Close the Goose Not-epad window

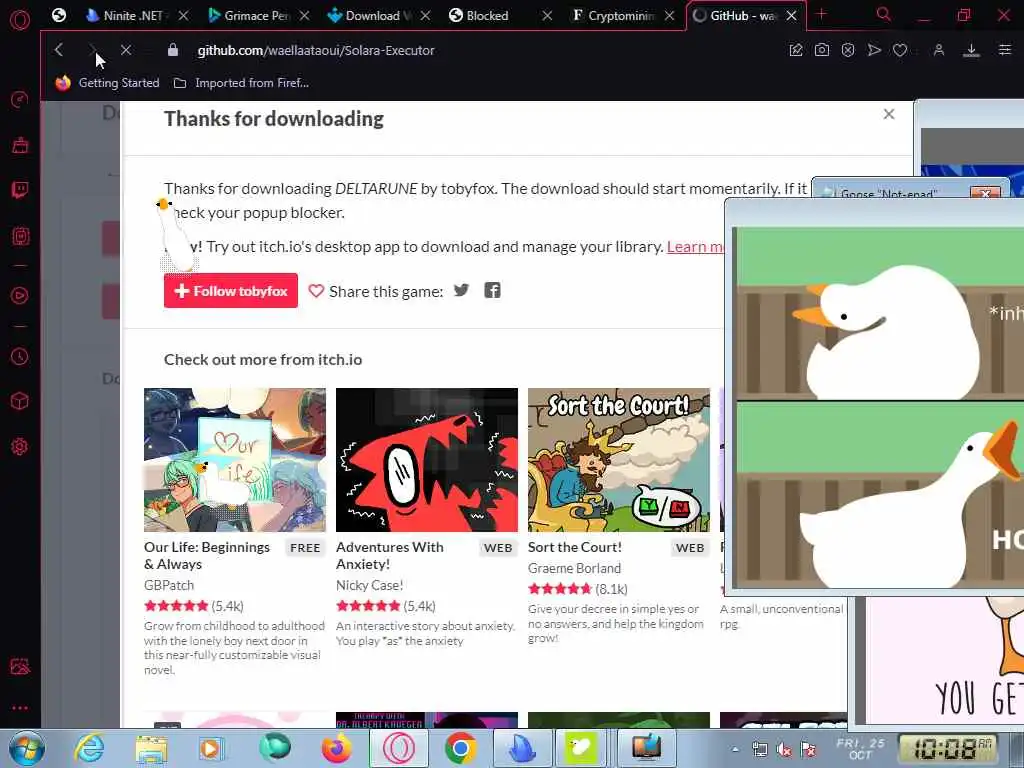click(x=985, y=194)
